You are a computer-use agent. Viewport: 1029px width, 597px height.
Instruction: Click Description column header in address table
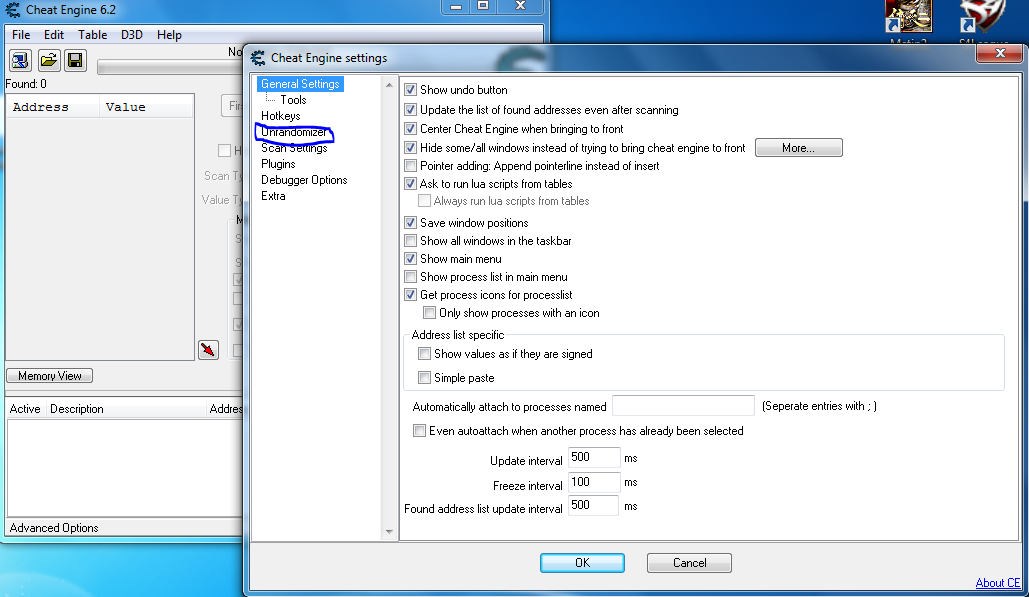tap(125, 409)
